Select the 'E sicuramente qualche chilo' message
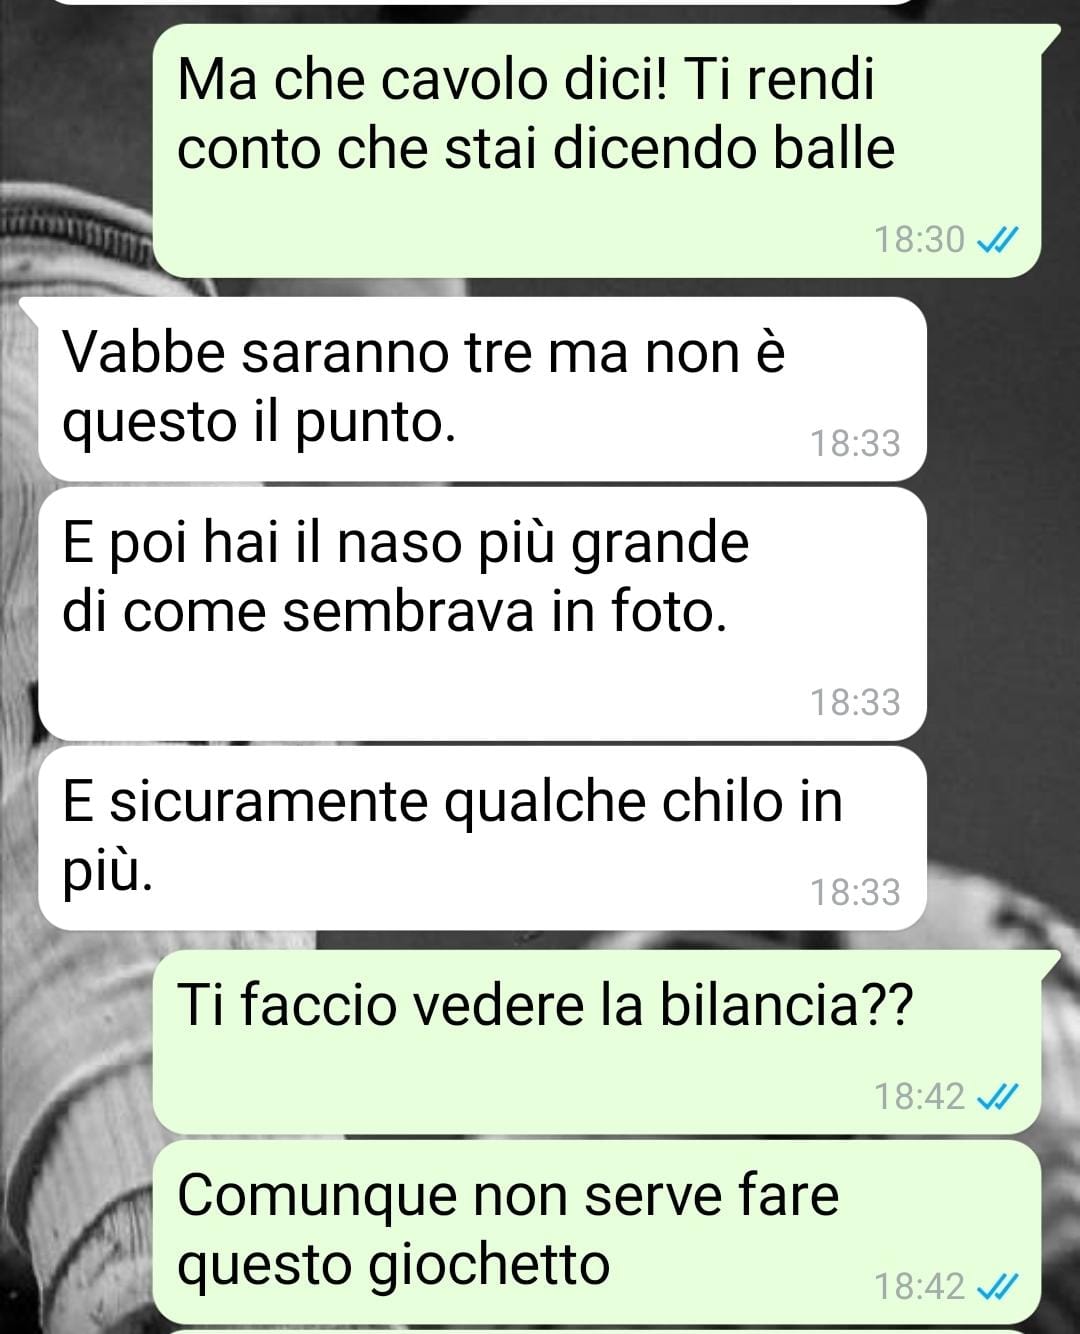 pyautogui.click(x=482, y=838)
